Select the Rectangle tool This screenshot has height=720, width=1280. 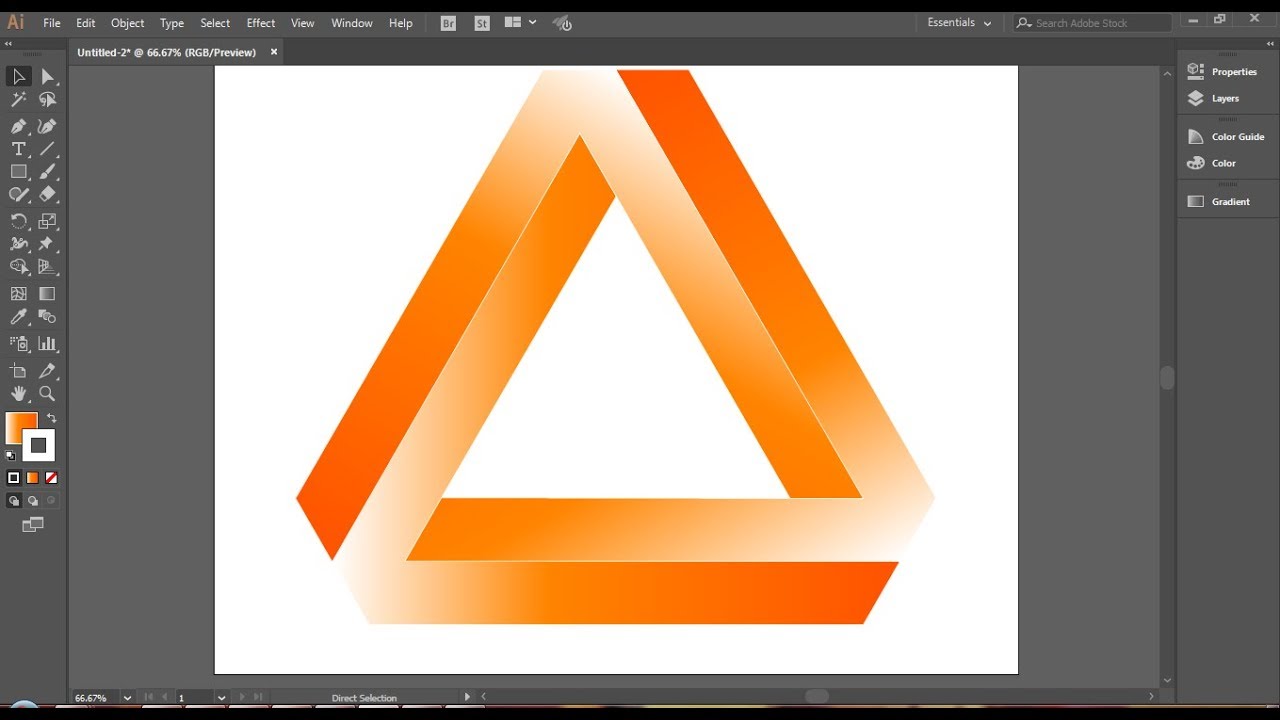18,172
